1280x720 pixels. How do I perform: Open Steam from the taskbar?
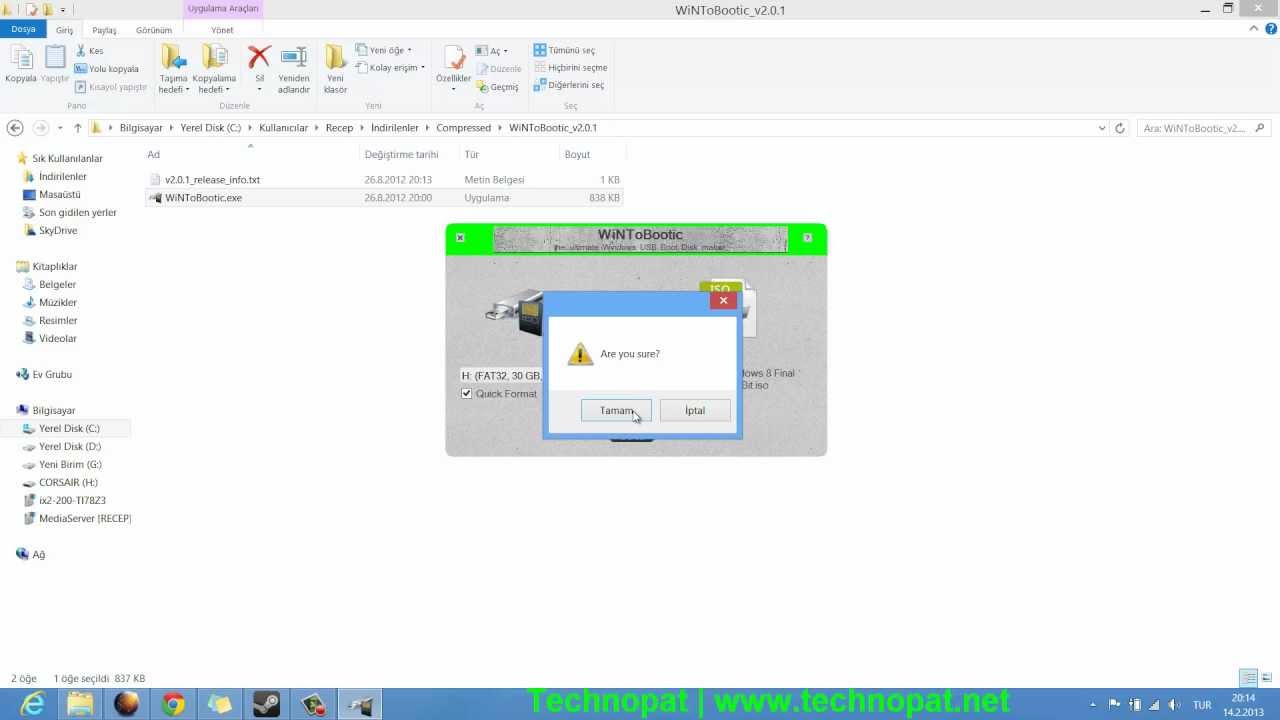267,704
